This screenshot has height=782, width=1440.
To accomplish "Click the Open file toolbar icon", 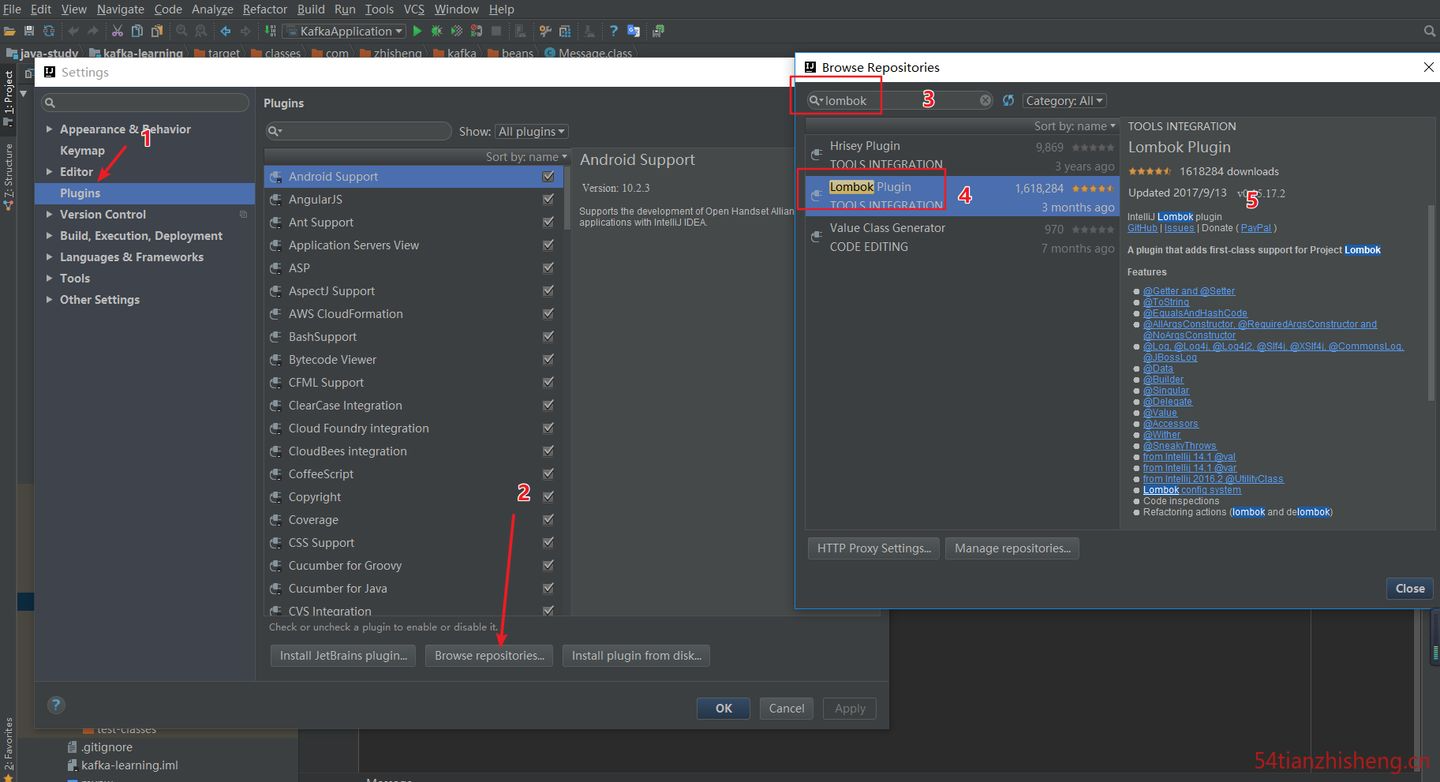I will pyautogui.click(x=12, y=31).
